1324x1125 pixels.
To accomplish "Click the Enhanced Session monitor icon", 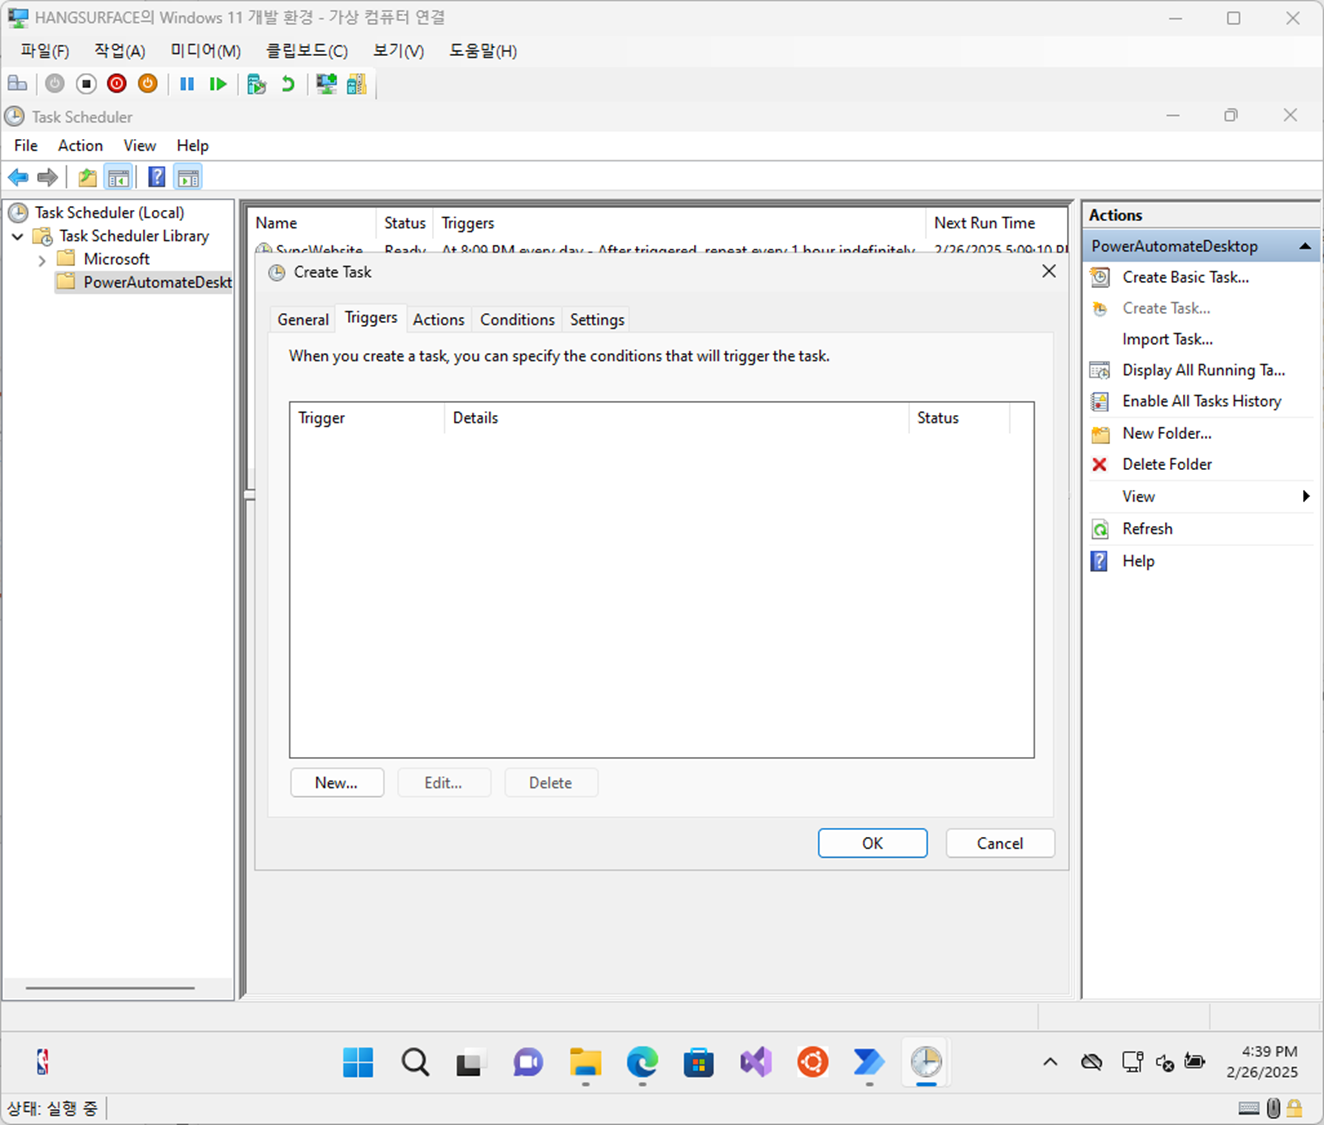I will (326, 84).
